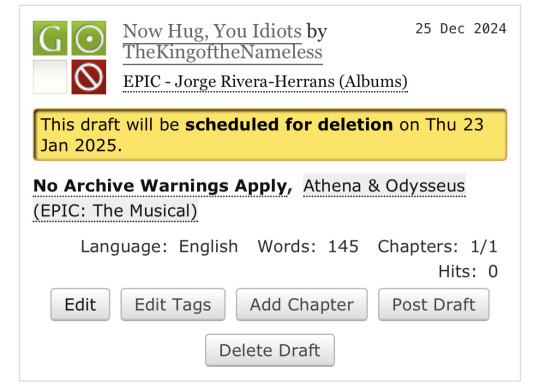This screenshot has height=390, width=540.
Task: Select the No Archive Warnings Apply tag
Action: click(160, 186)
